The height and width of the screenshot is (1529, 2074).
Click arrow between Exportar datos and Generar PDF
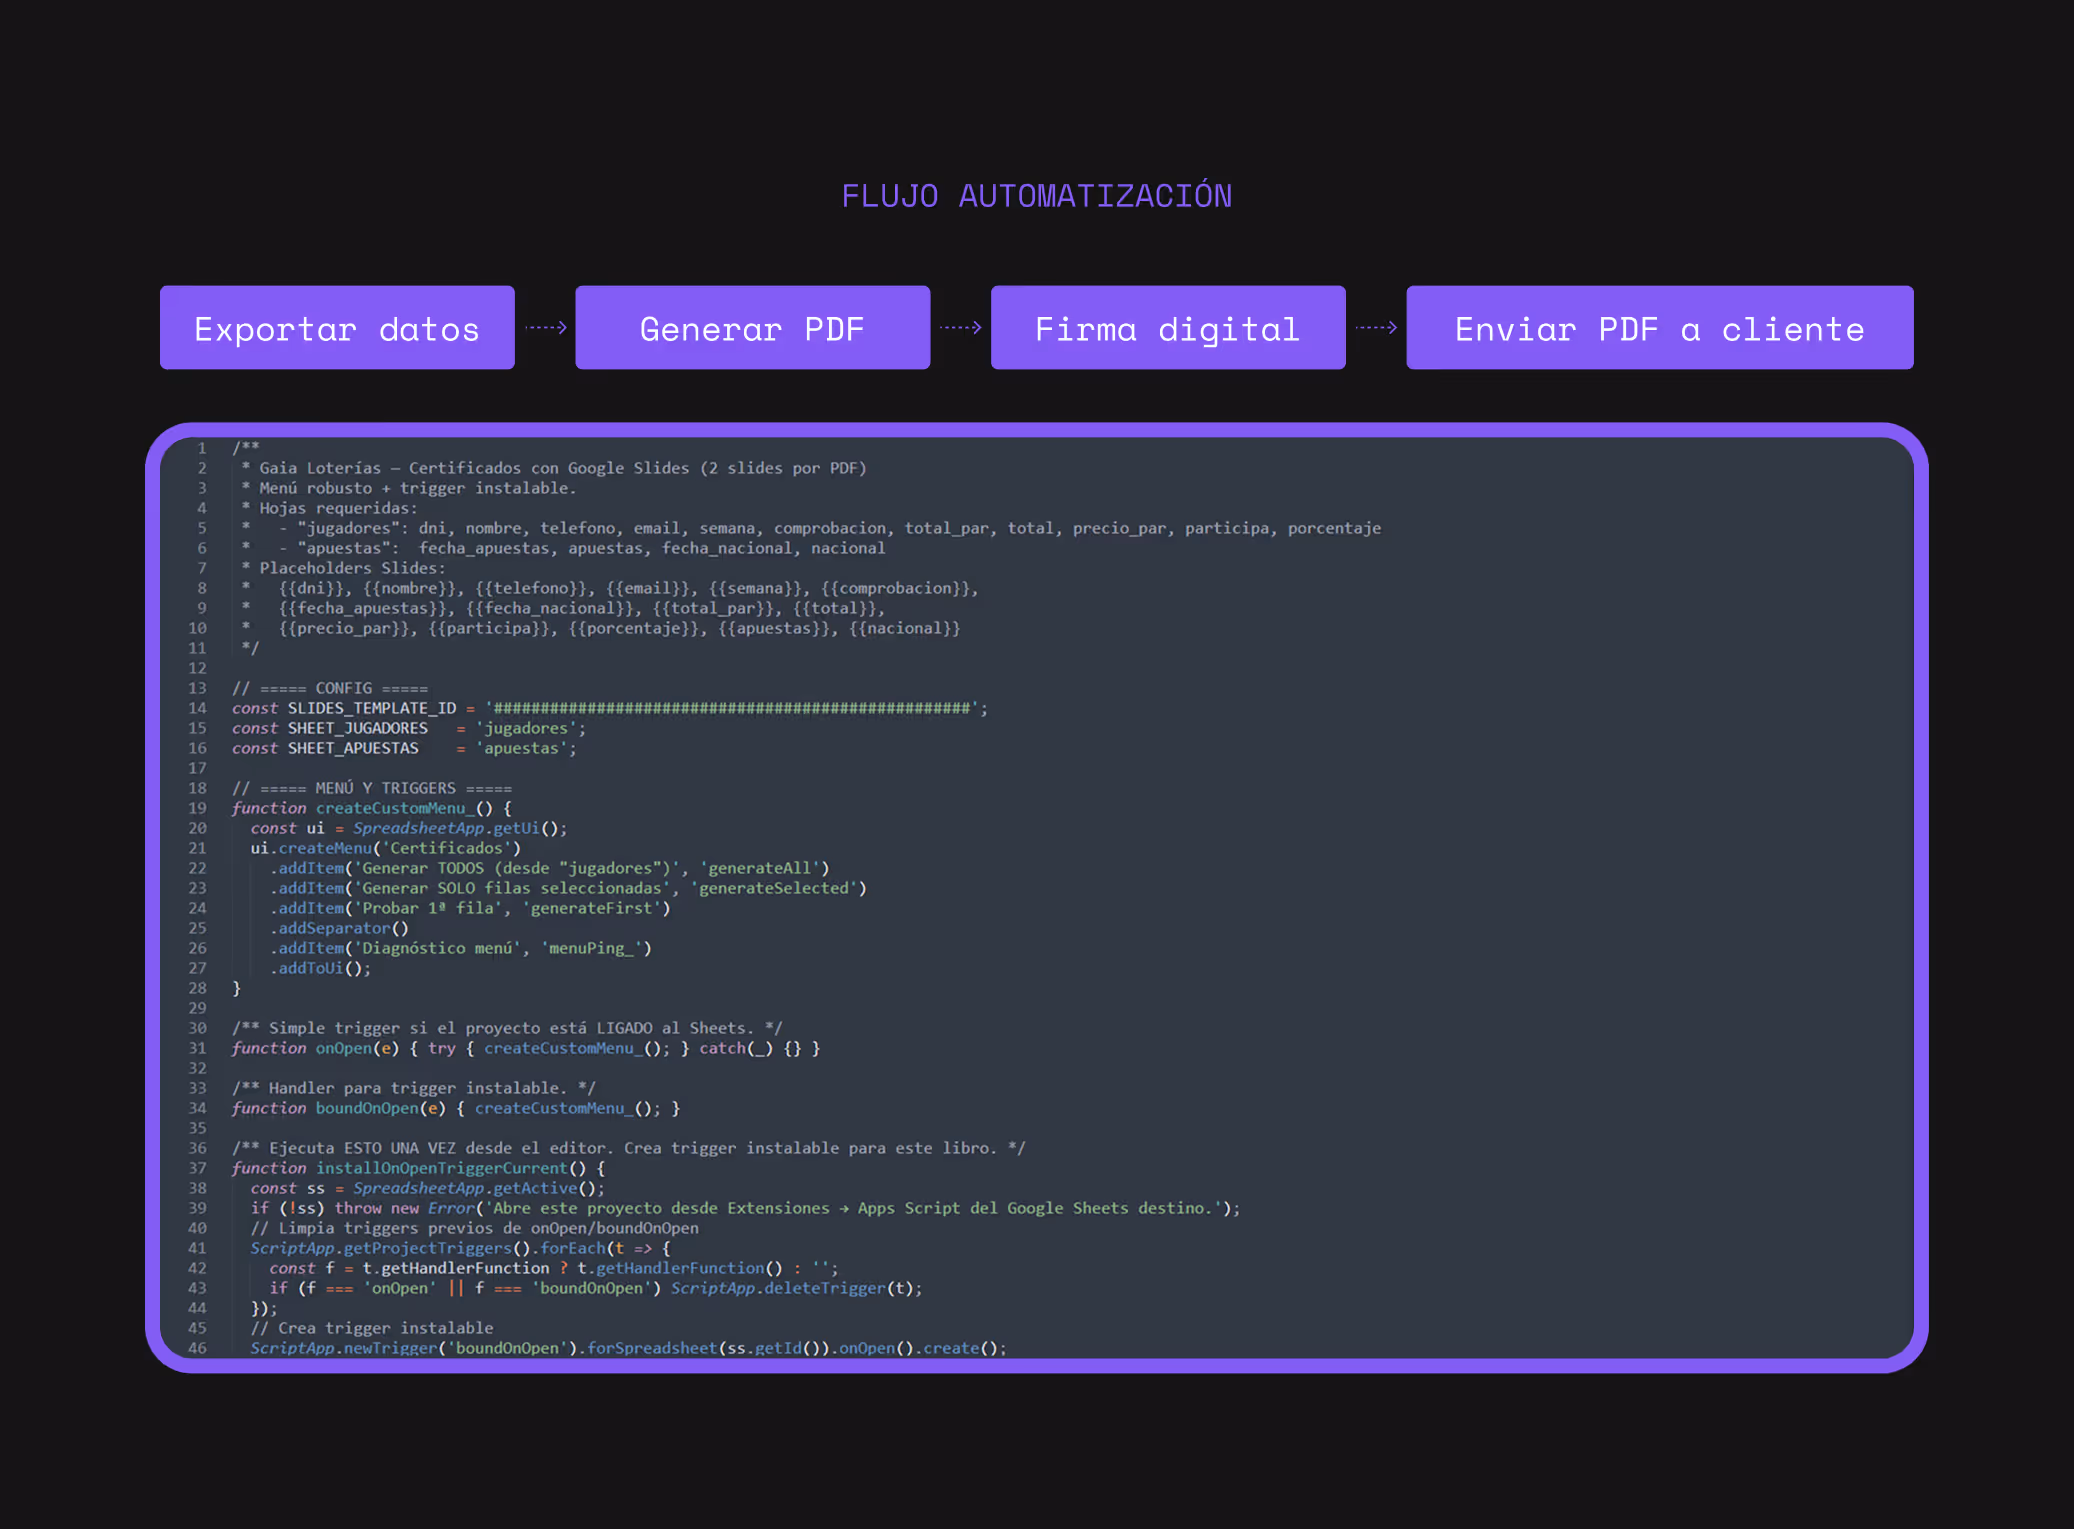click(x=546, y=327)
